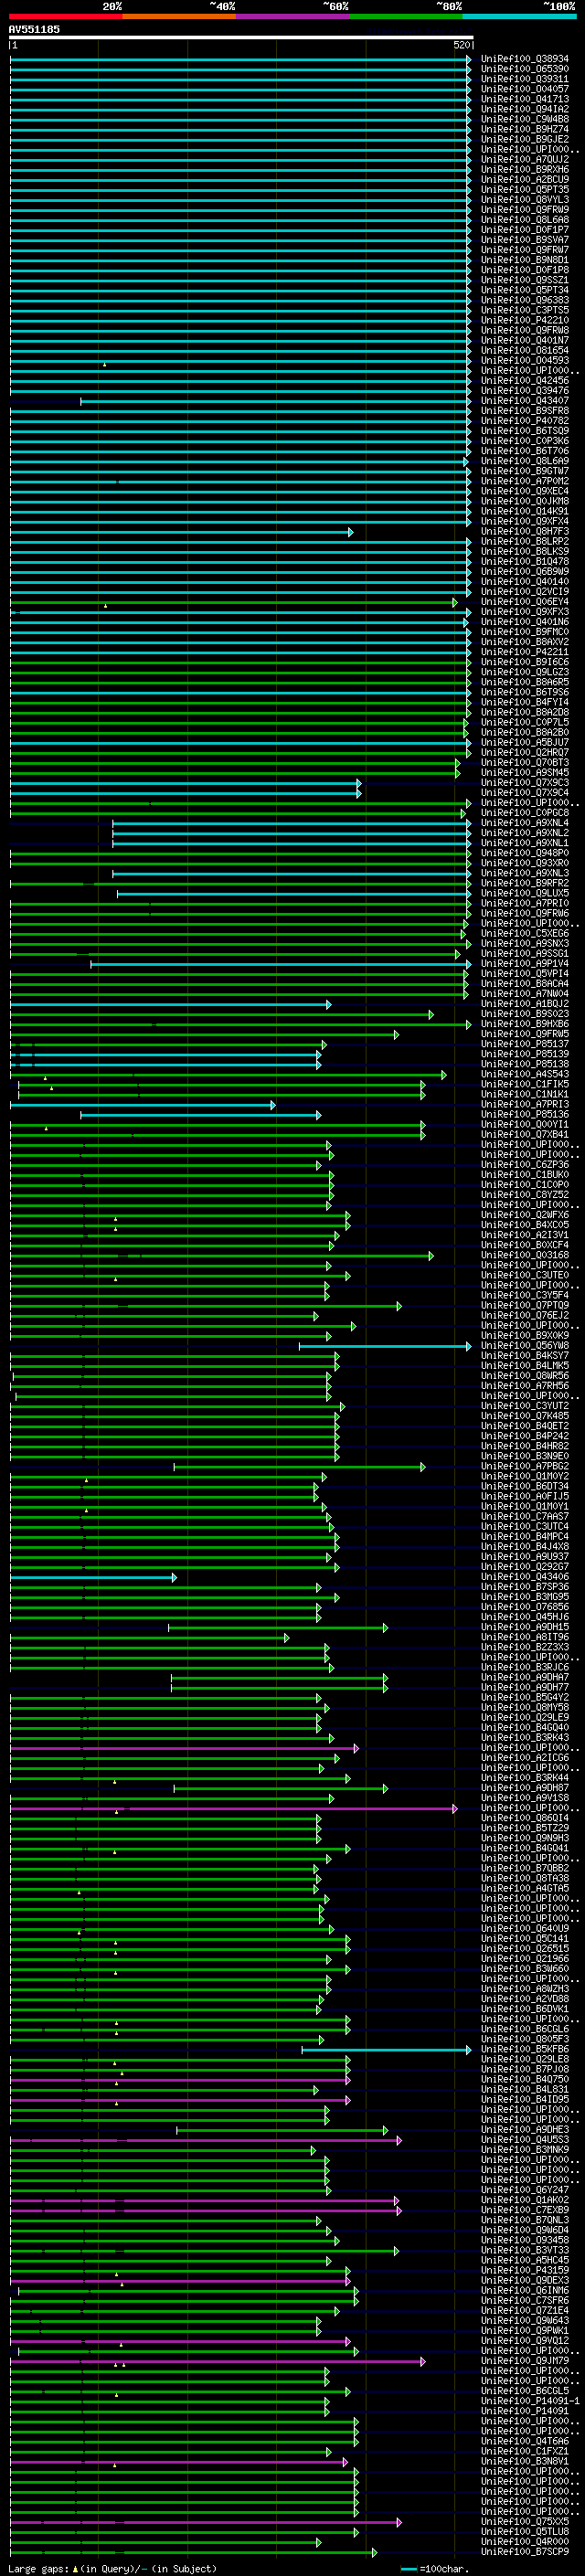Select the UniRef100_Q9LUX5 label
The width and height of the screenshot is (585, 2576).
point(524,893)
